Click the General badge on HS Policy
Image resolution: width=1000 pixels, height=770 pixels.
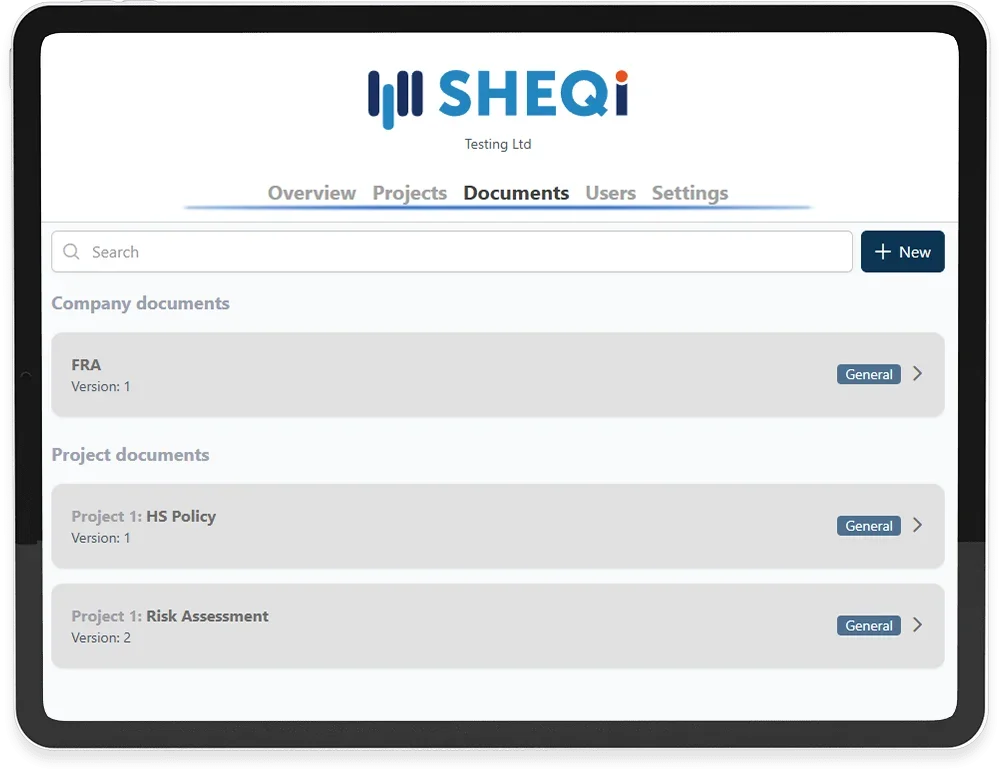tap(868, 526)
